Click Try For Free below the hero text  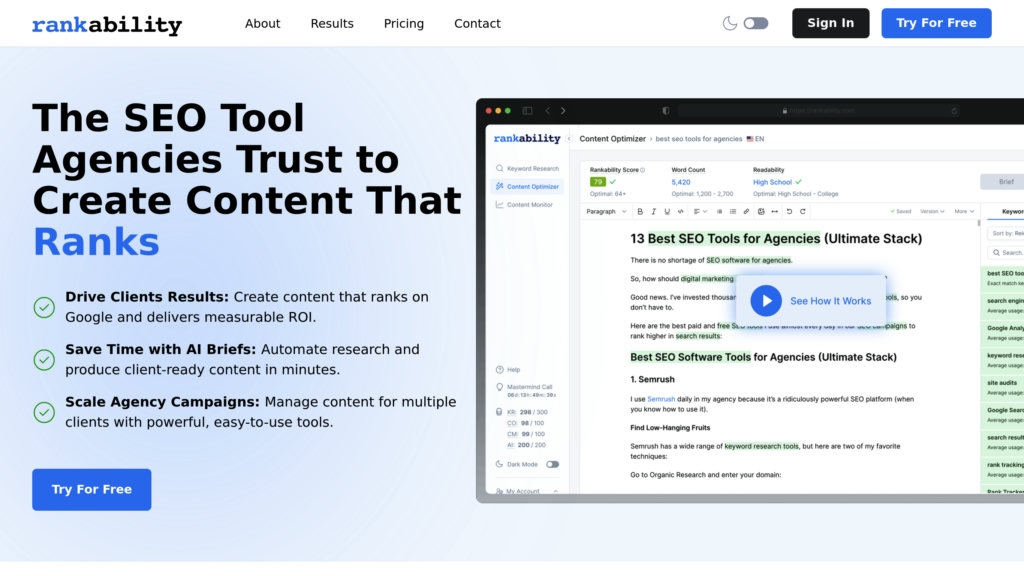(x=92, y=489)
